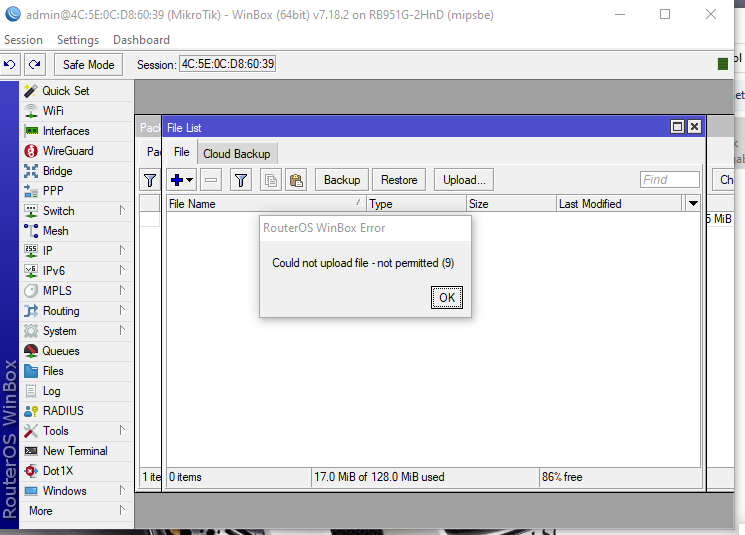Open the WireGuard section
Screen dimensions: 745x535
point(76,151)
